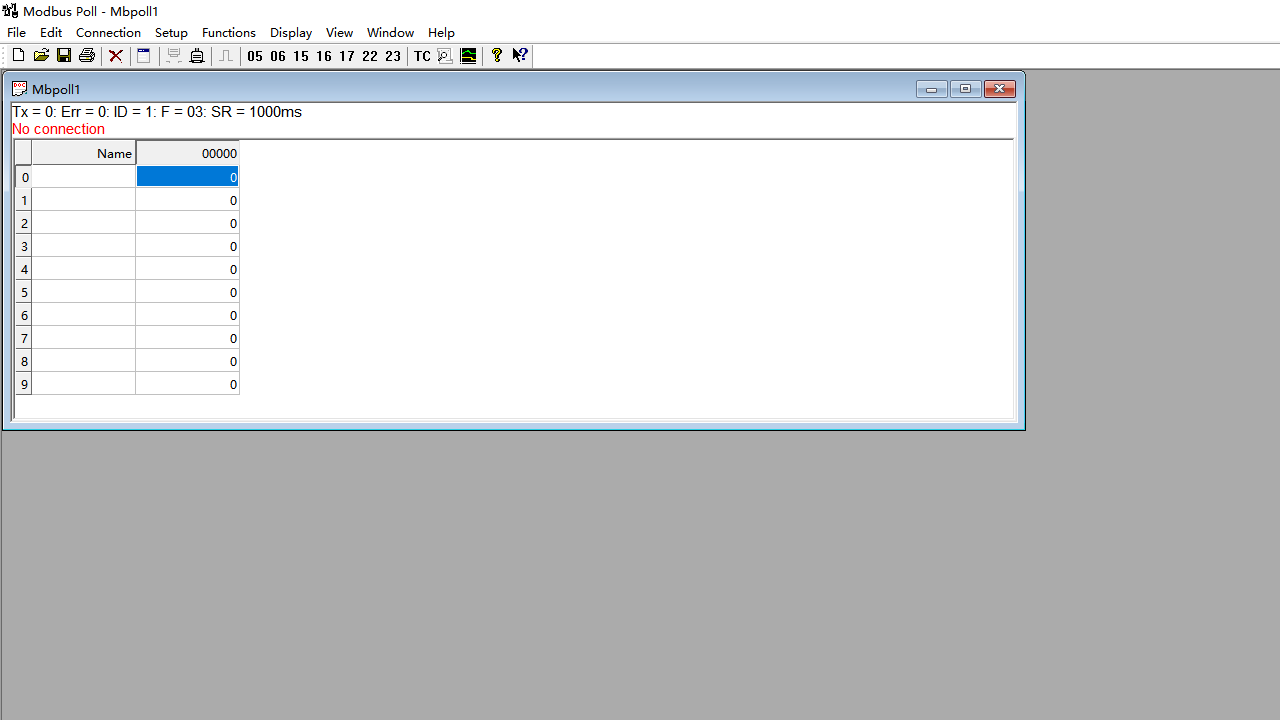Click the TC test center button

(422, 56)
